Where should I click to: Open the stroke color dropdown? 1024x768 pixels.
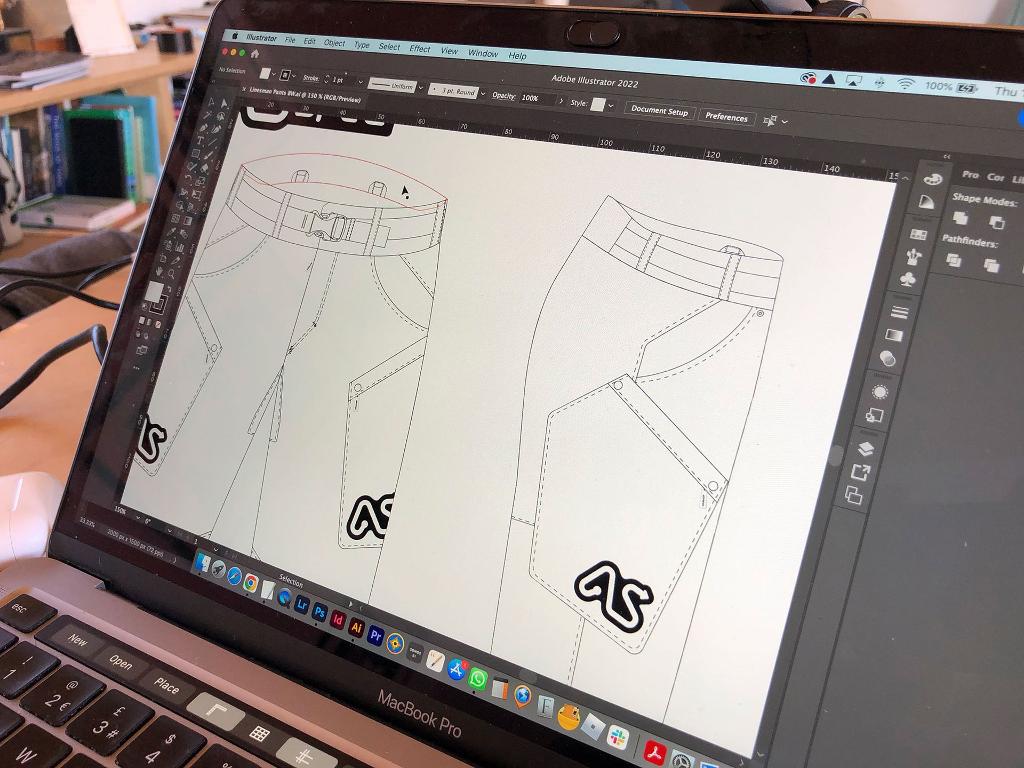point(287,75)
